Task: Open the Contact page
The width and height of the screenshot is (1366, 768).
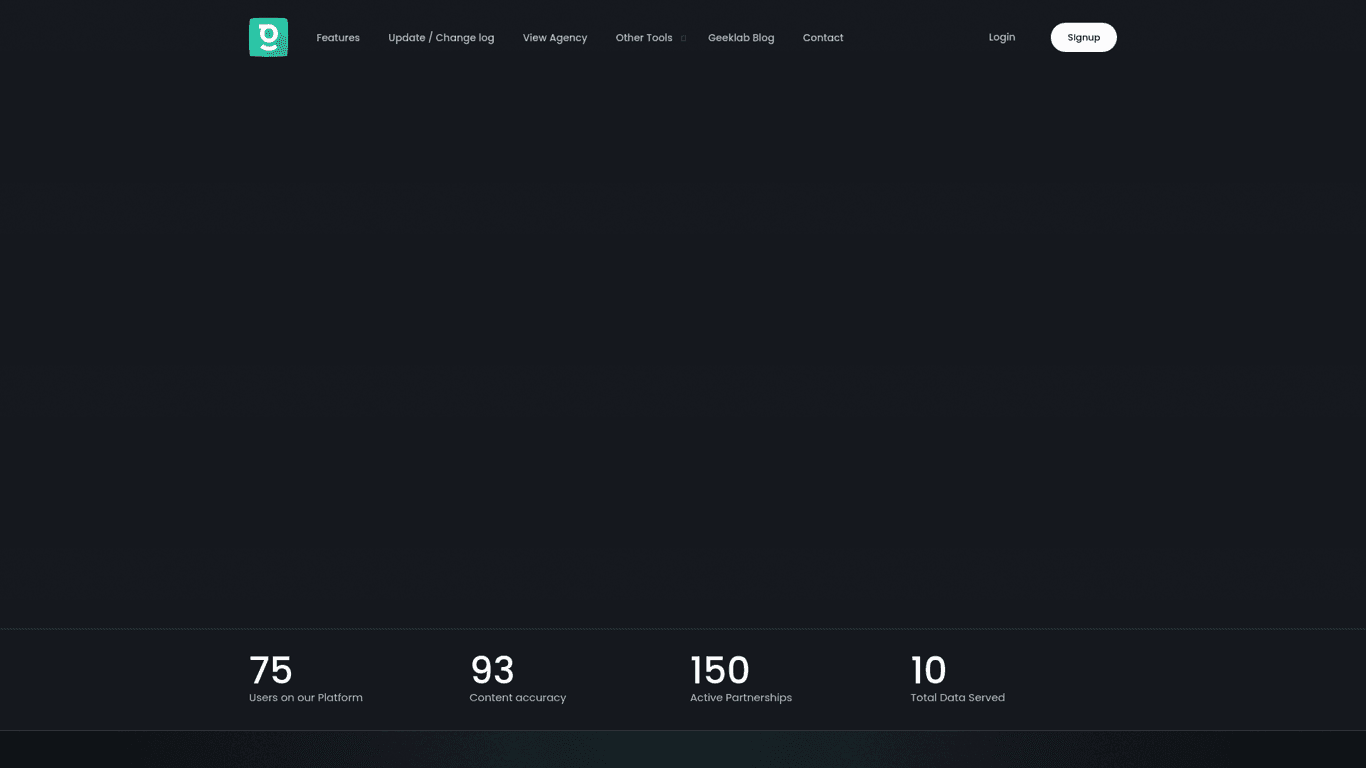Action: point(823,37)
